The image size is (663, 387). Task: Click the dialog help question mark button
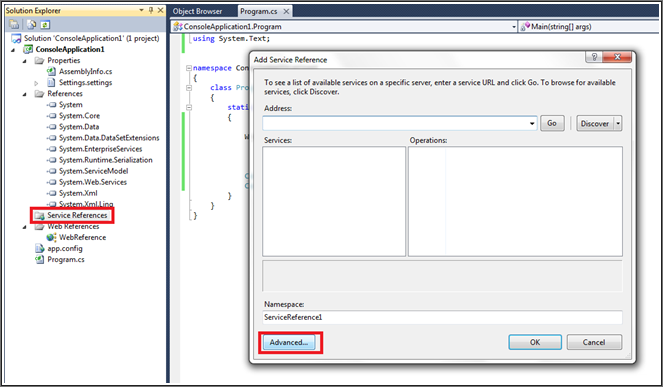(x=594, y=57)
